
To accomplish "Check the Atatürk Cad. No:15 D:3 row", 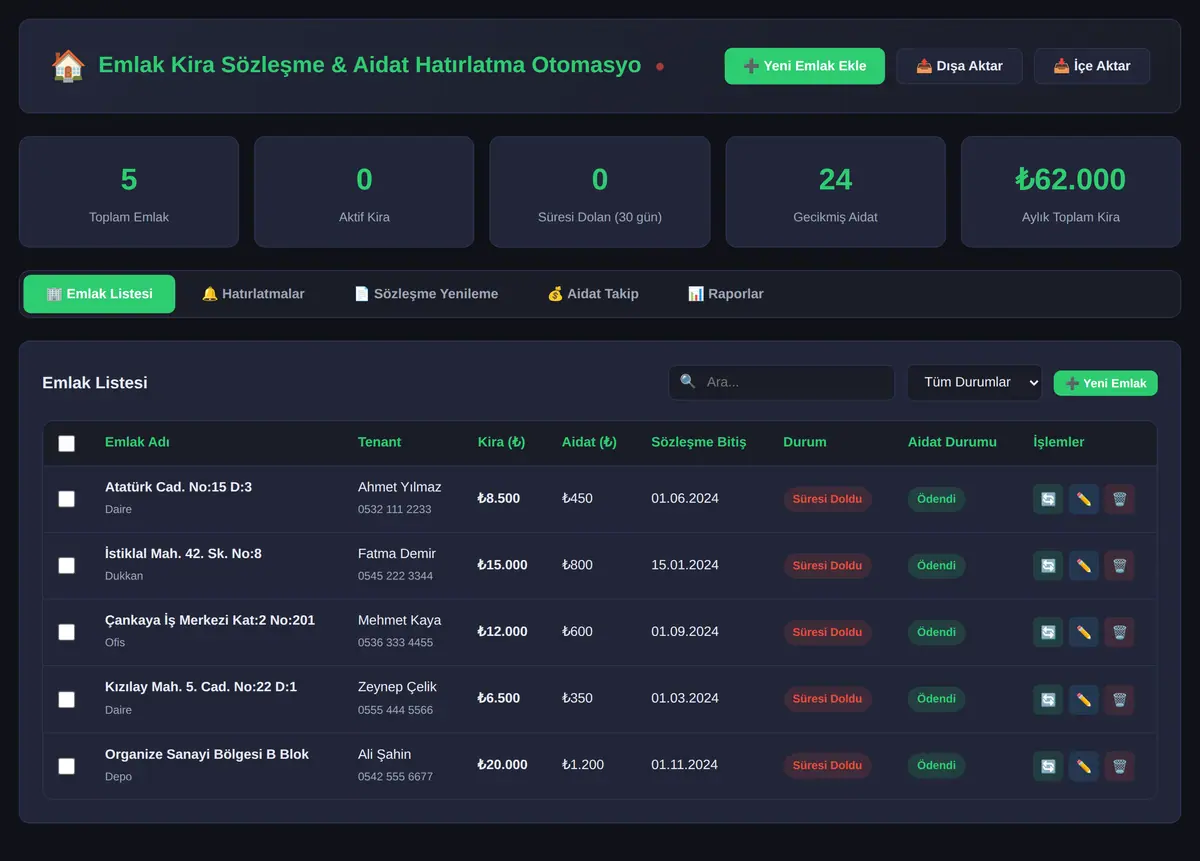I will coord(66,498).
